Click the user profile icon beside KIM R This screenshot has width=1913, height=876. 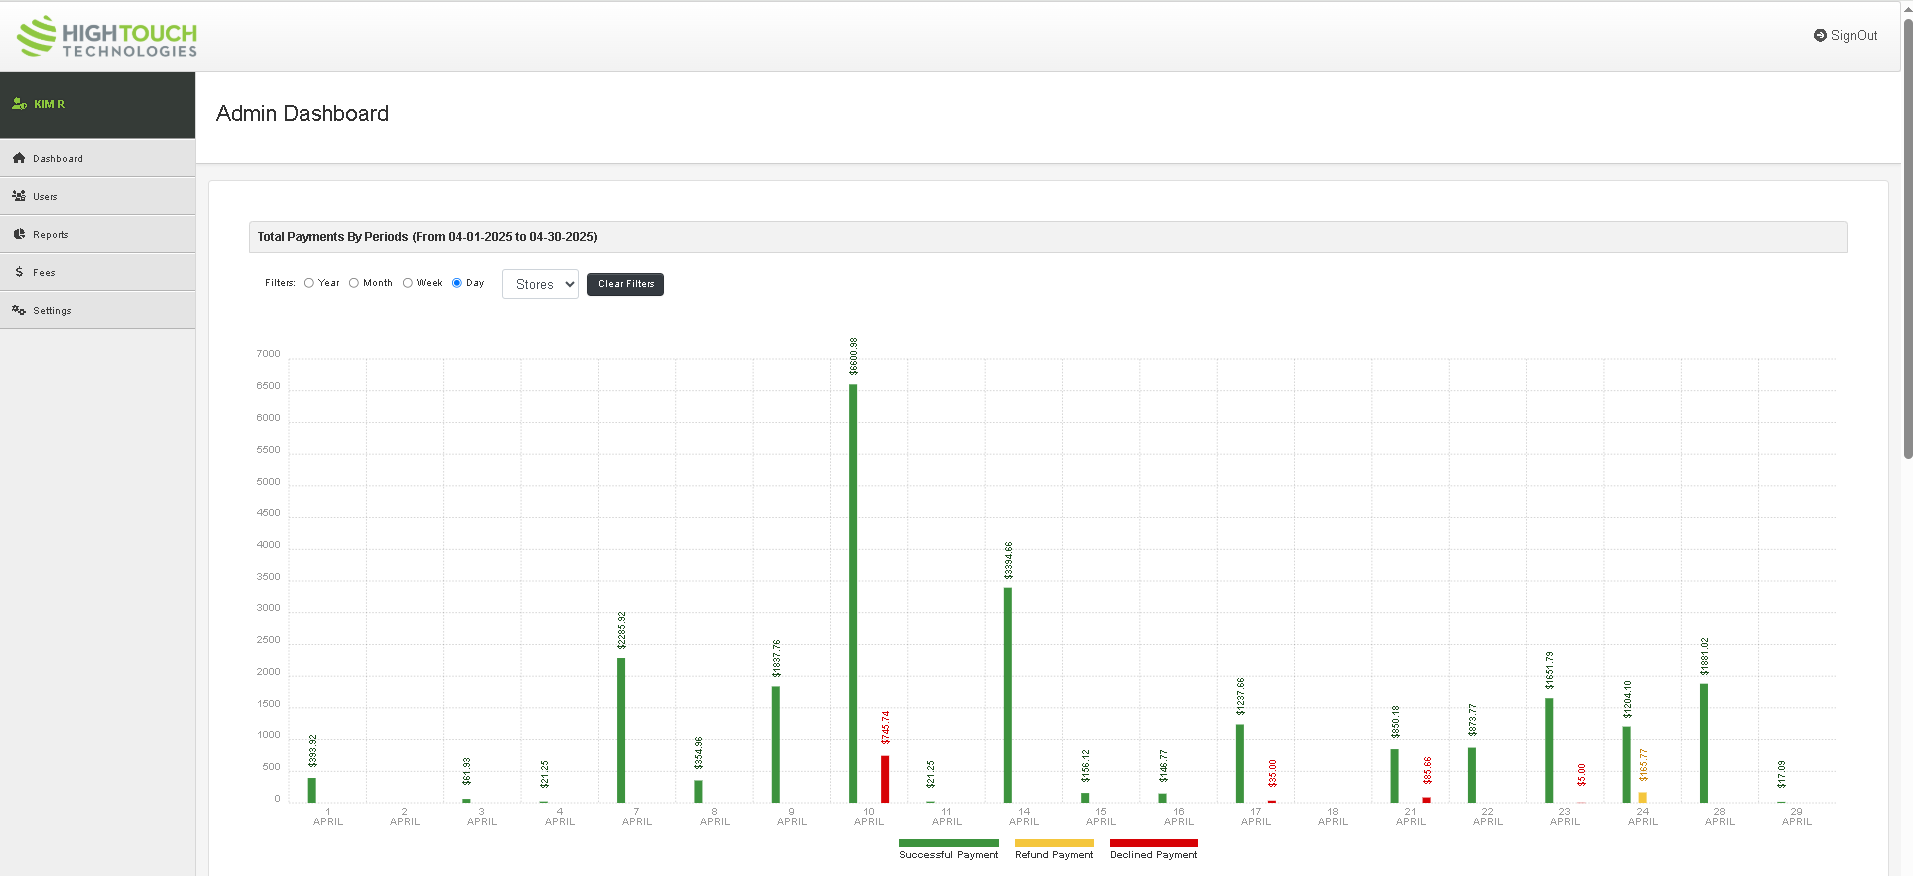[x=19, y=104]
